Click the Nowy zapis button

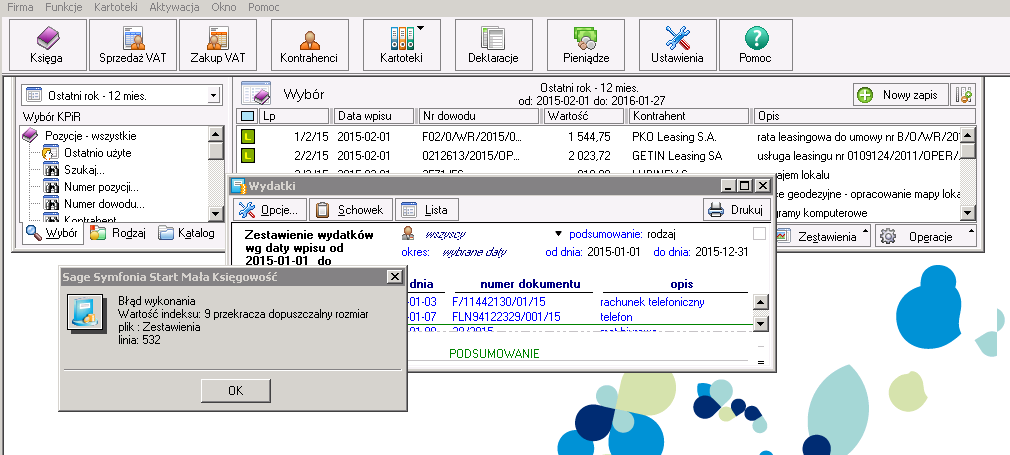pos(898,95)
